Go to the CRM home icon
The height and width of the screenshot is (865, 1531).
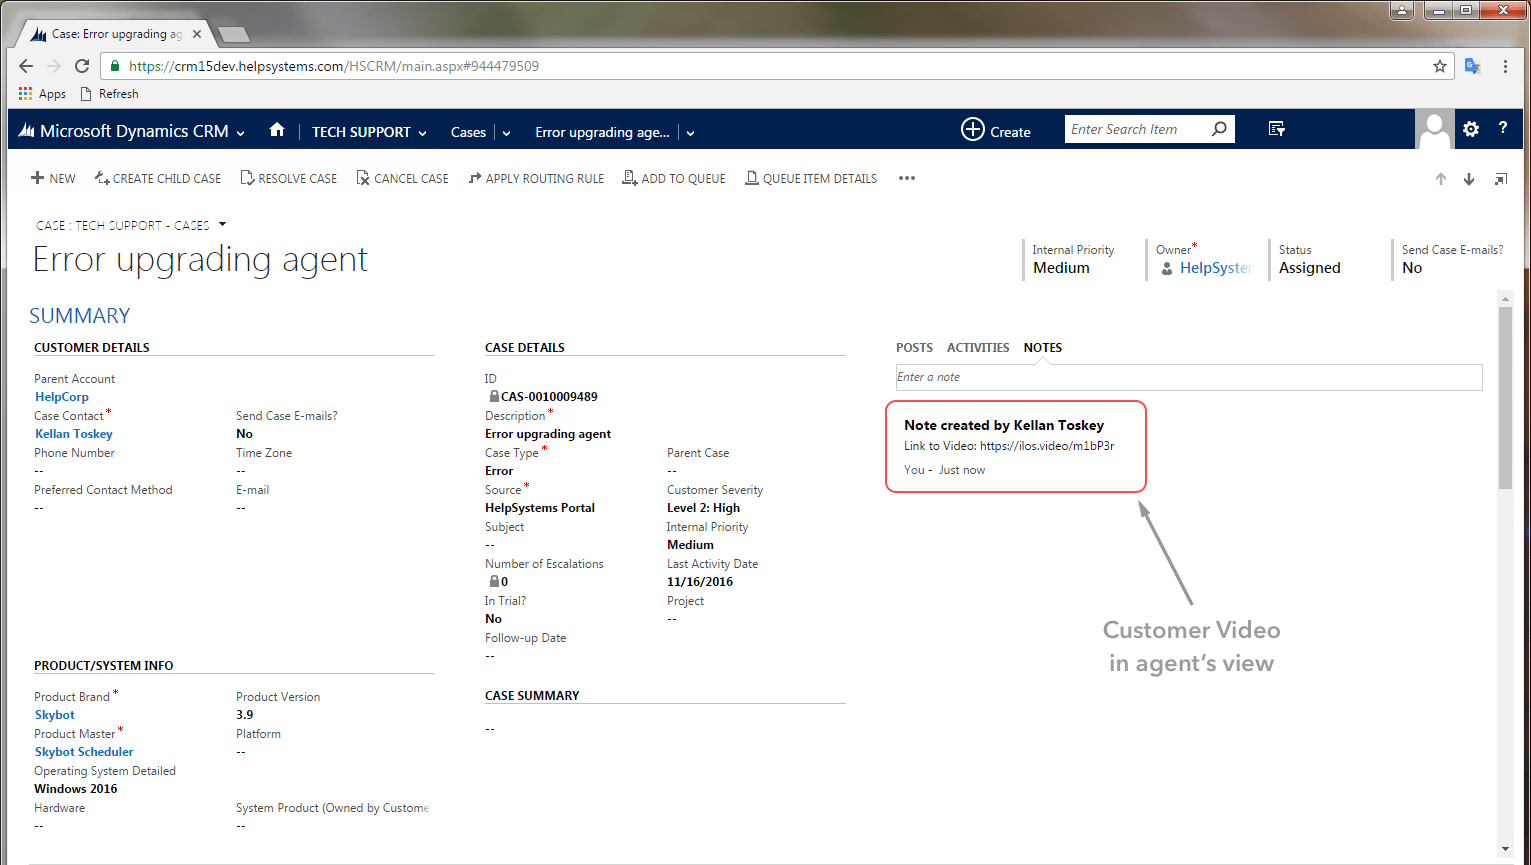pyautogui.click(x=277, y=130)
